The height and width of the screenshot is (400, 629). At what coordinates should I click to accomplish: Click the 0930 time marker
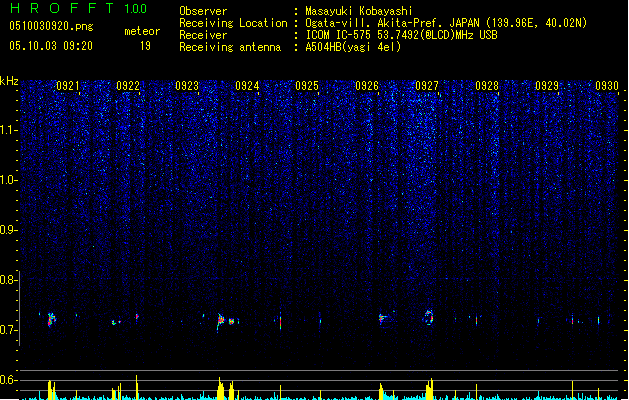(x=607, y=86)
